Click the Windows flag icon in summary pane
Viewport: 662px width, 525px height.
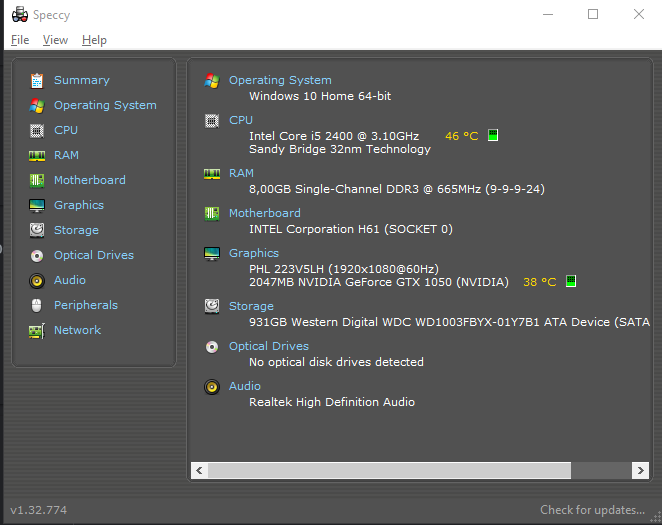pos(212,80)
